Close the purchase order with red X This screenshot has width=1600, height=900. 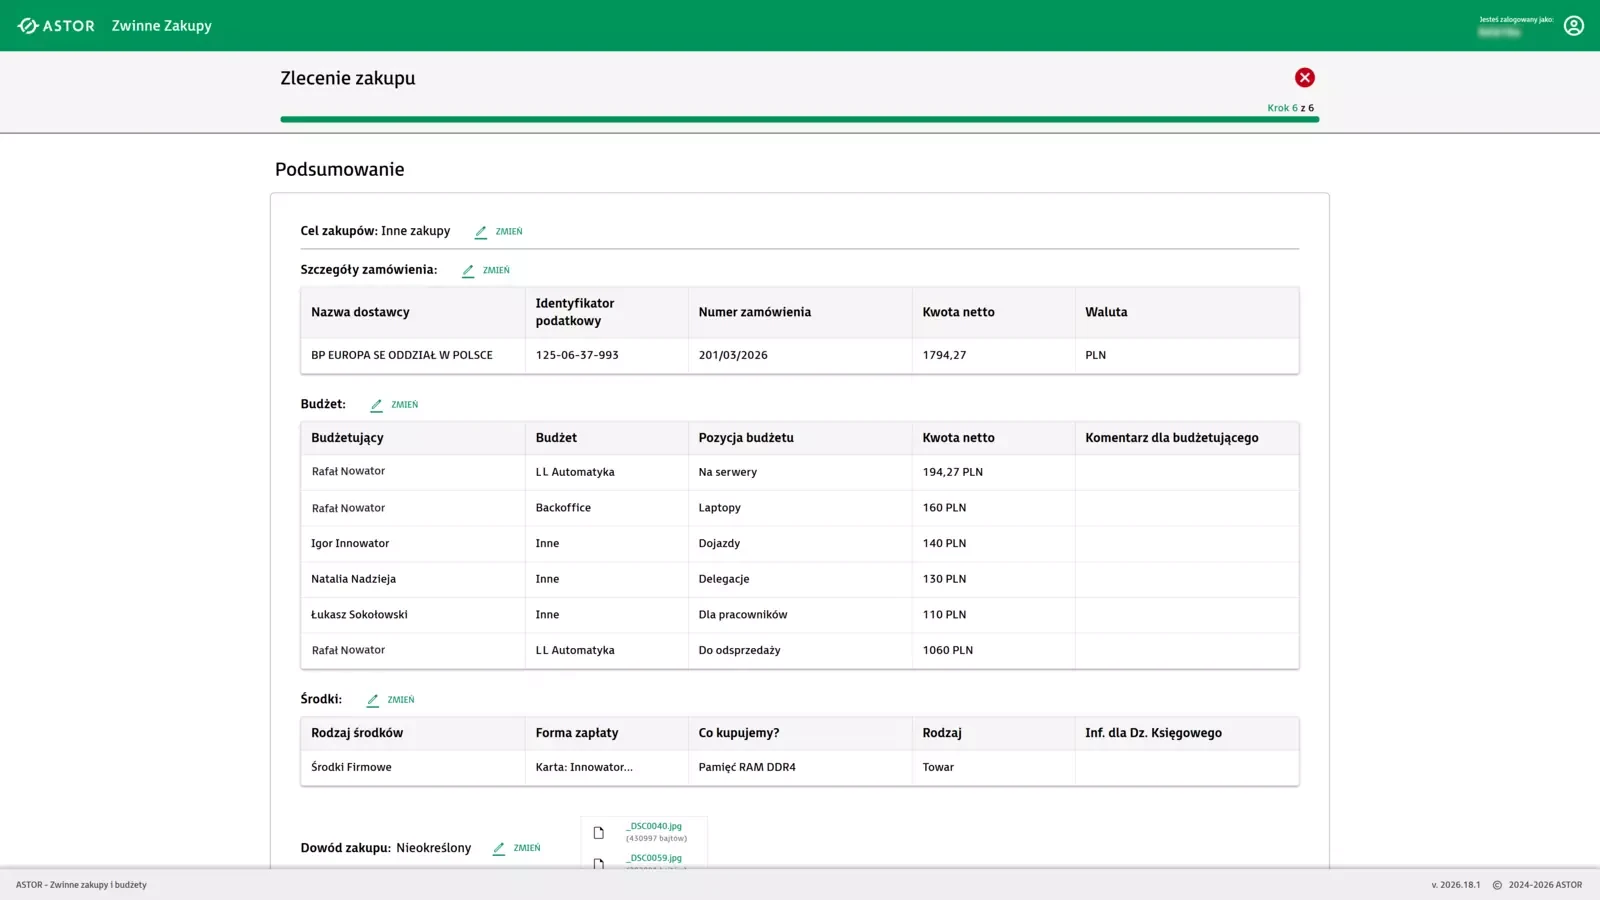(x=1304, y=78)
